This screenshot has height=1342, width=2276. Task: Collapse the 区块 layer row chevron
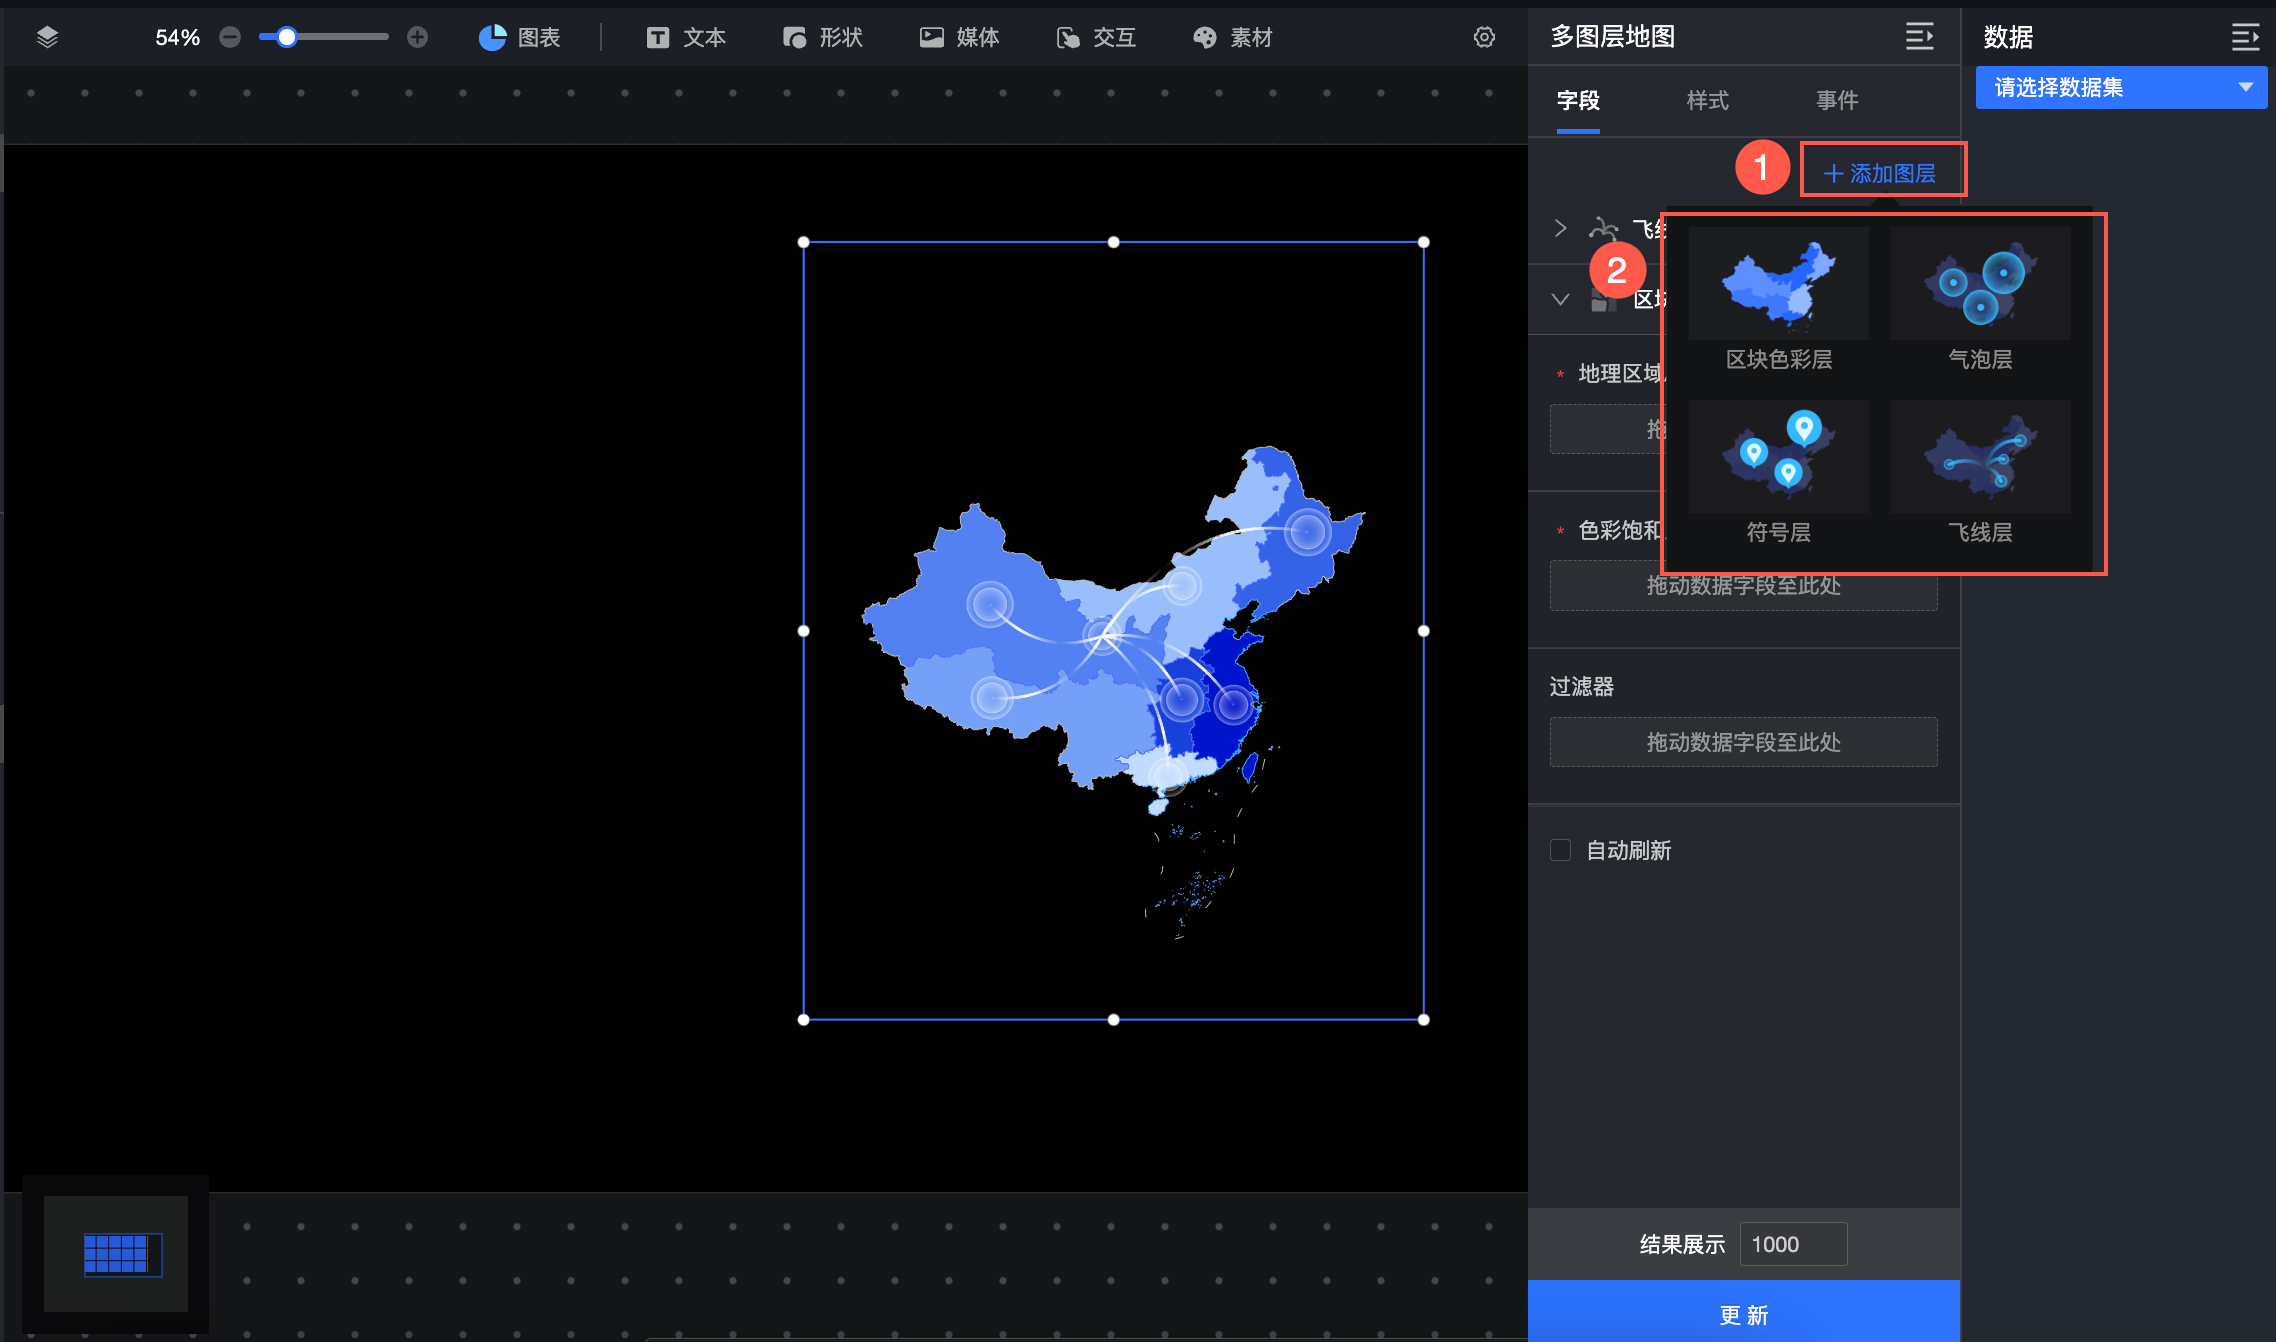(1560, 299)
